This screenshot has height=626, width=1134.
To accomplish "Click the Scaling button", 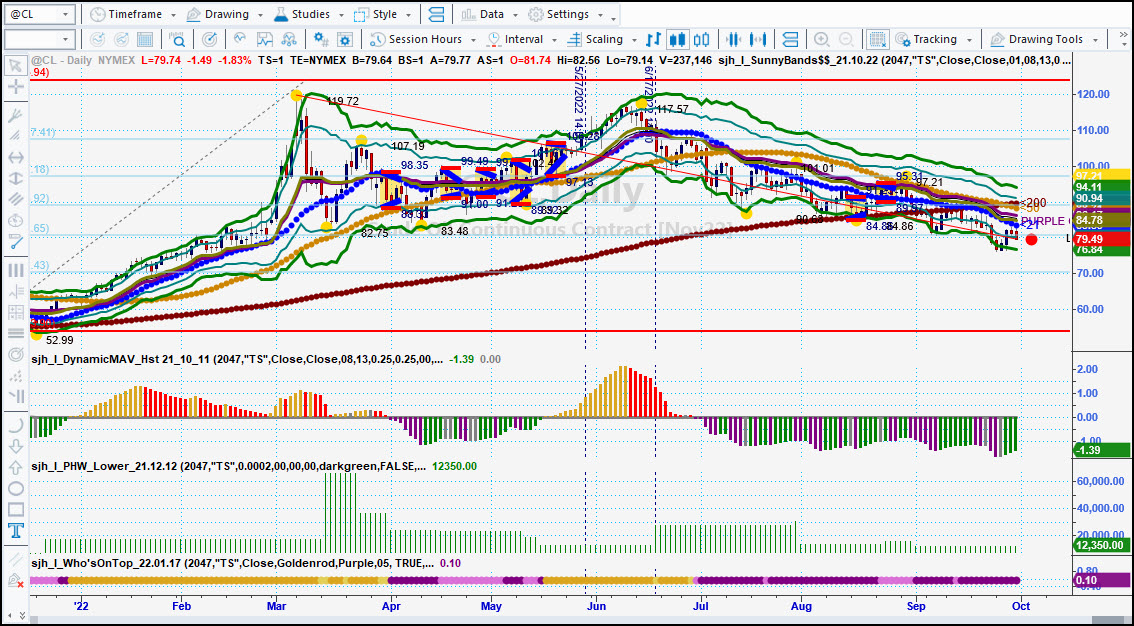I will (595, 39).
